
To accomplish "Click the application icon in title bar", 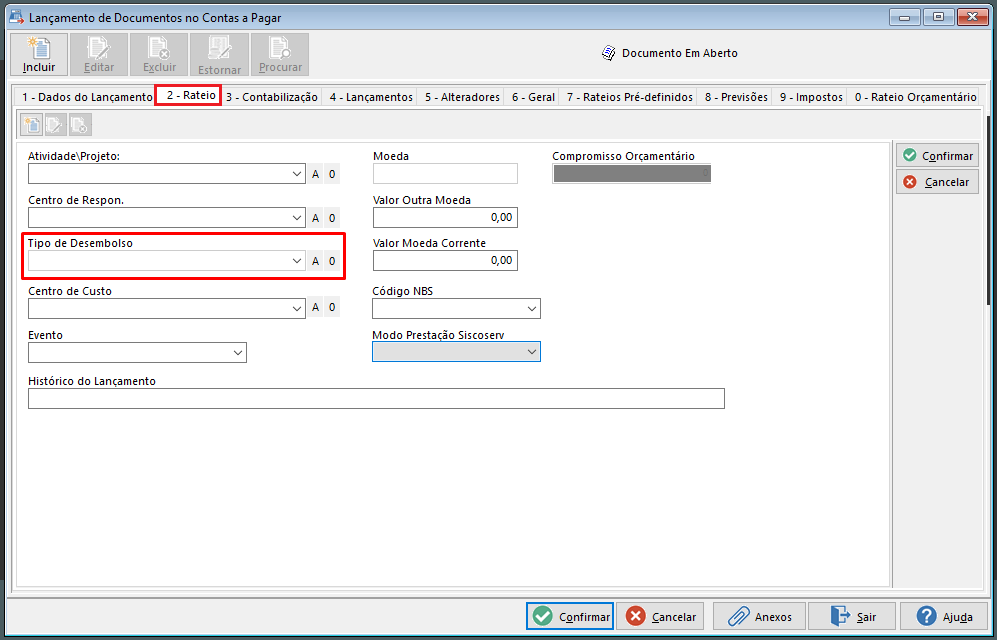I will (16, 17).
